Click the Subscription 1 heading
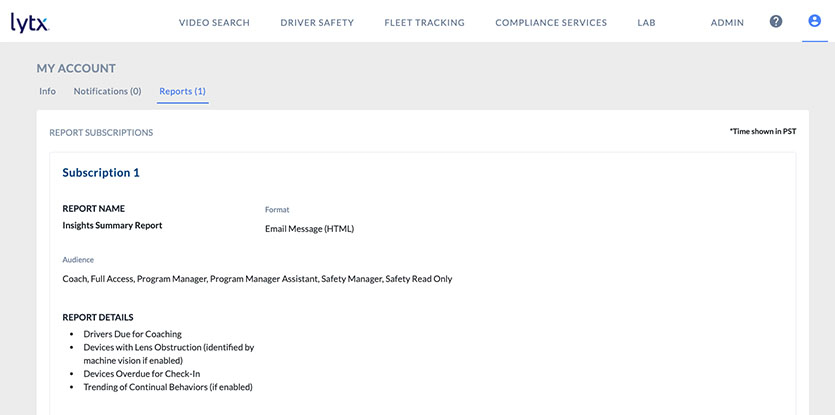Image resolution: width=835 pixels, height=415 pixels. (x=101, y=173)
